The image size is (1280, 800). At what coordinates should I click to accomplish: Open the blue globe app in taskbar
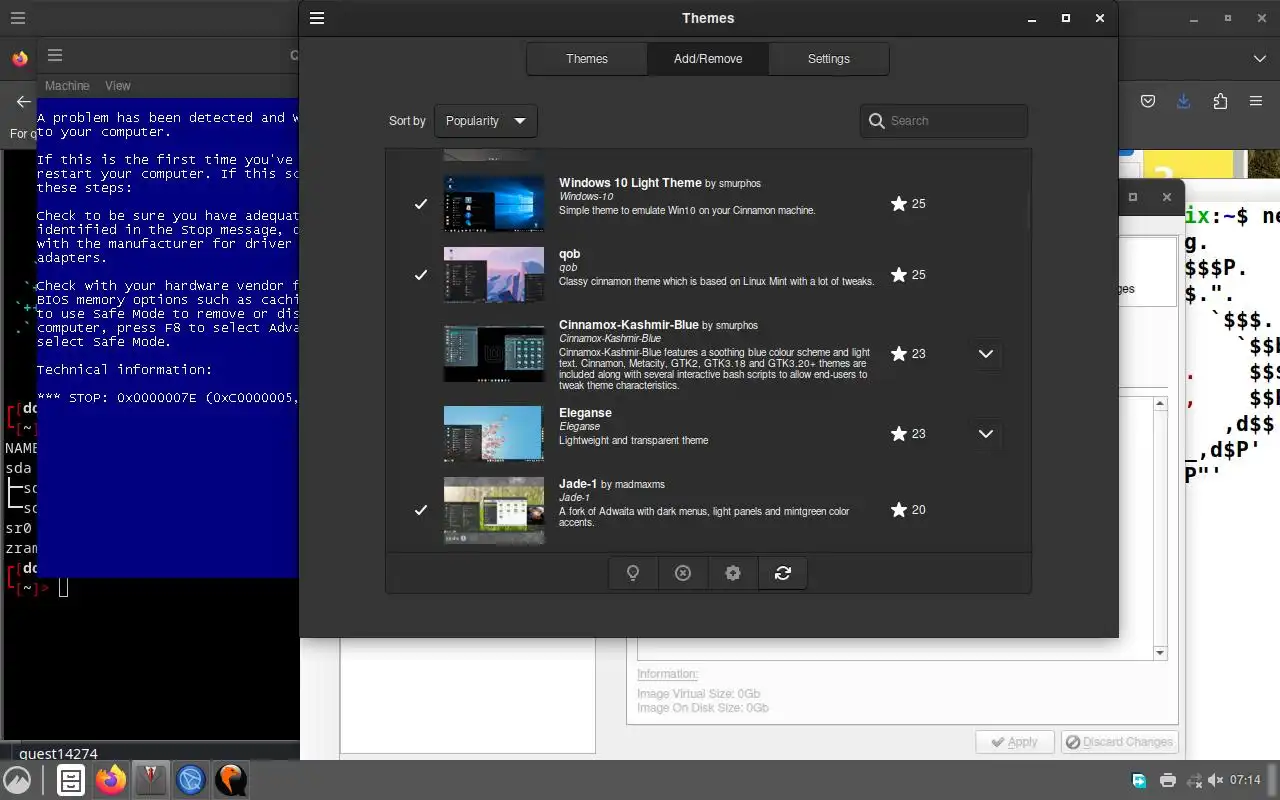(191, 780)
